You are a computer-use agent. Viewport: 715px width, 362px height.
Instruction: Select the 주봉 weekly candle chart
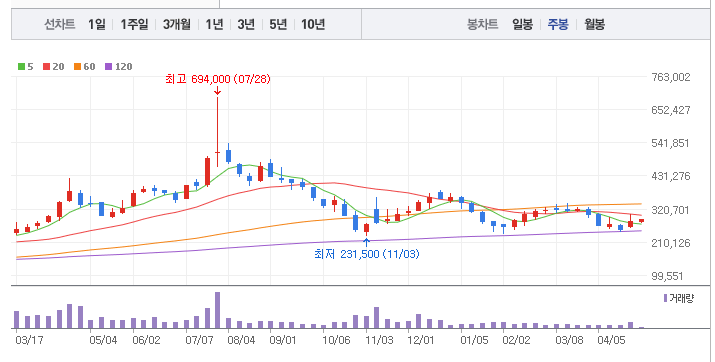(558, 24)
